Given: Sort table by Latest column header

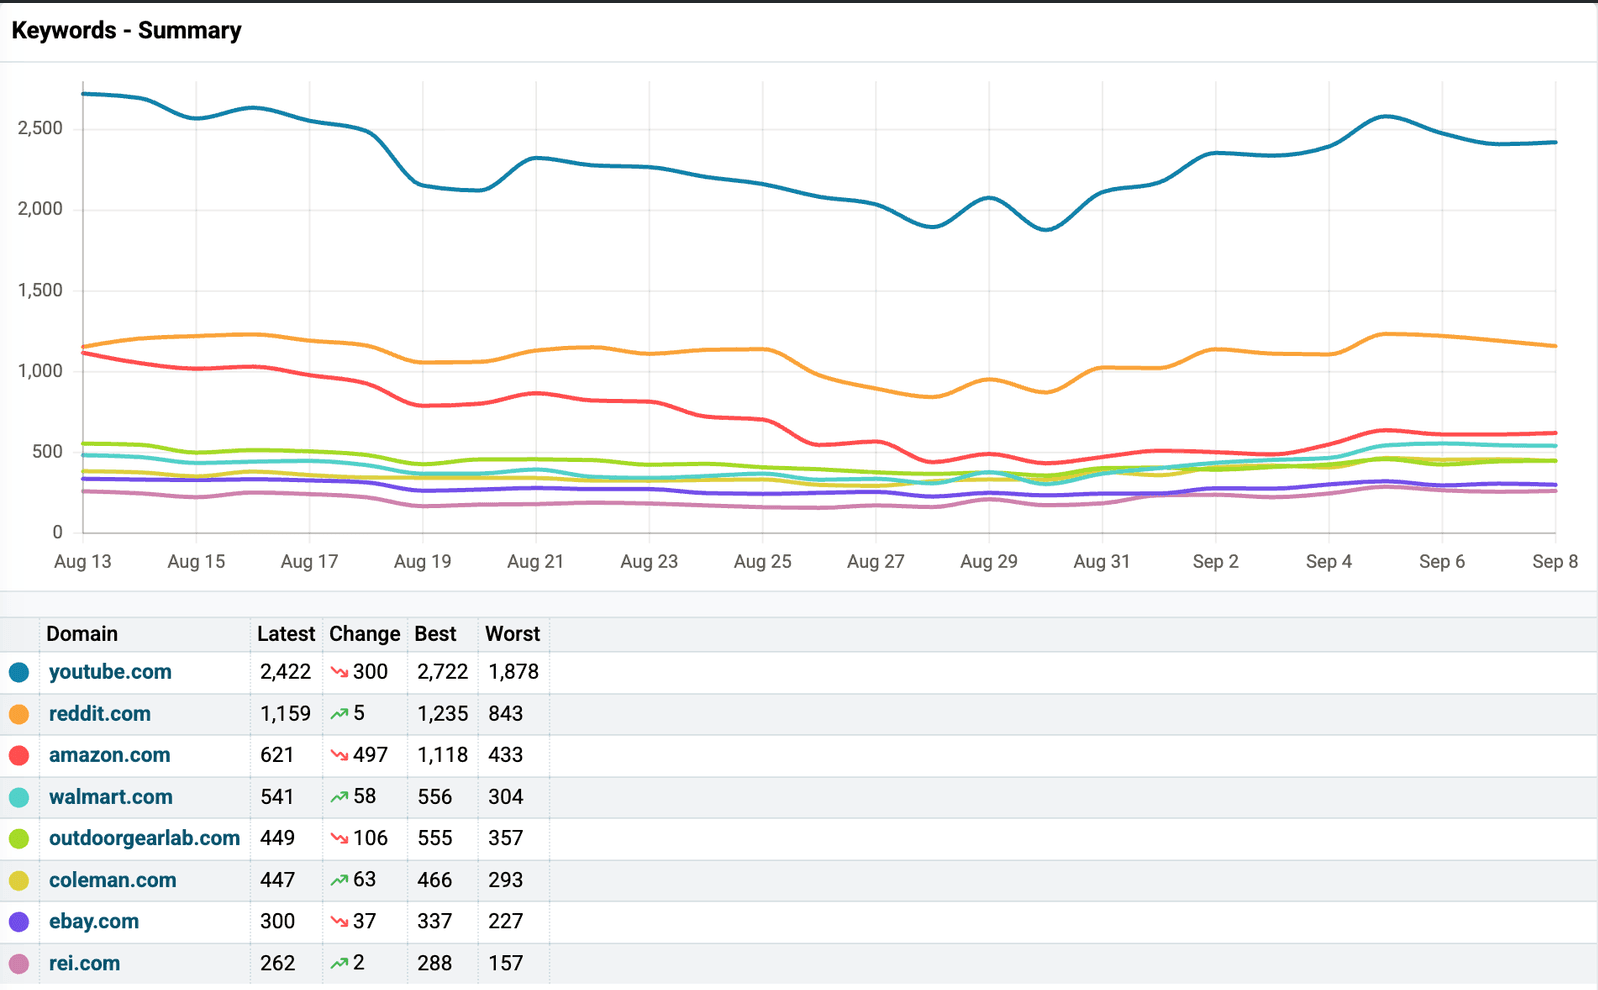Looking at the screenshot, I should pyautogui.click(x=286, y=634).
